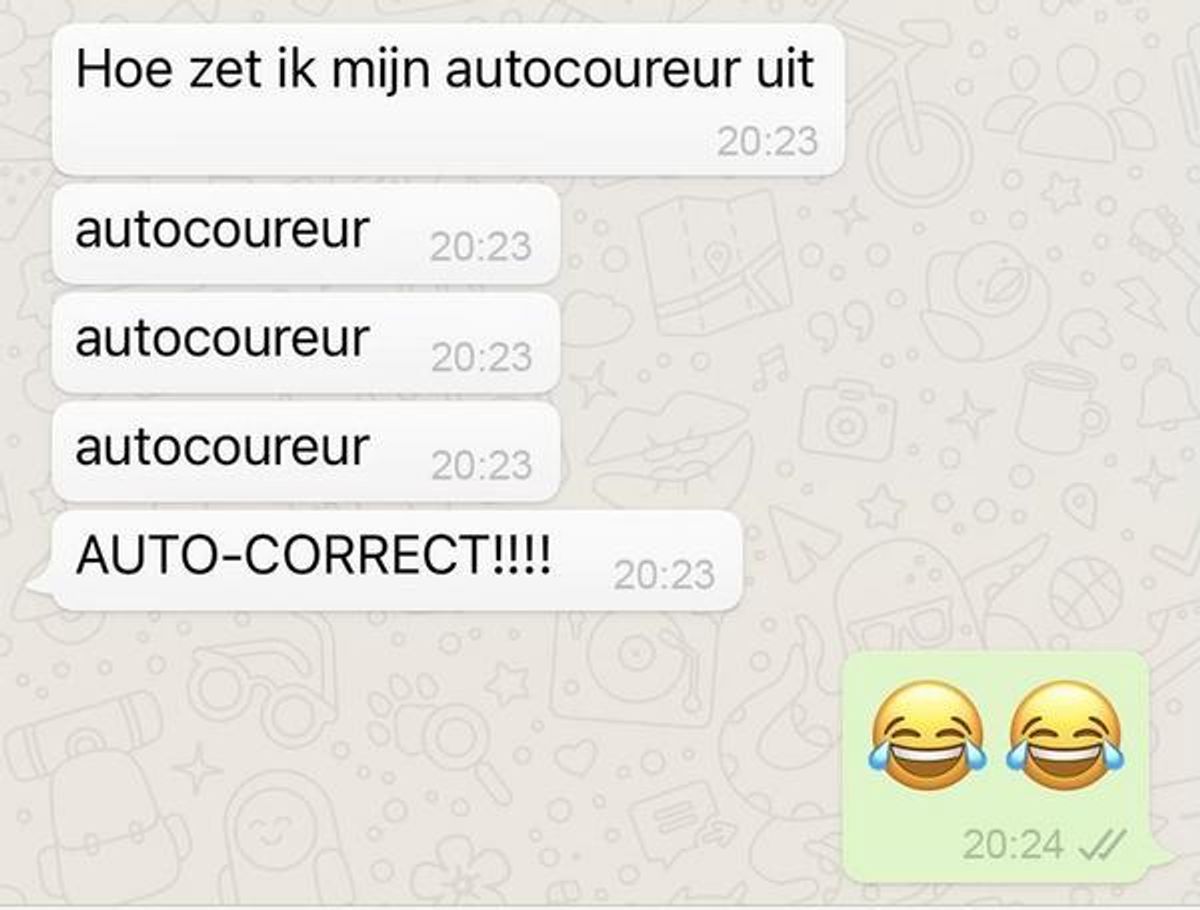Click the 20:23 timestamp of the longest message
This screenshot has height=910, width=1200.
point(767,141)
